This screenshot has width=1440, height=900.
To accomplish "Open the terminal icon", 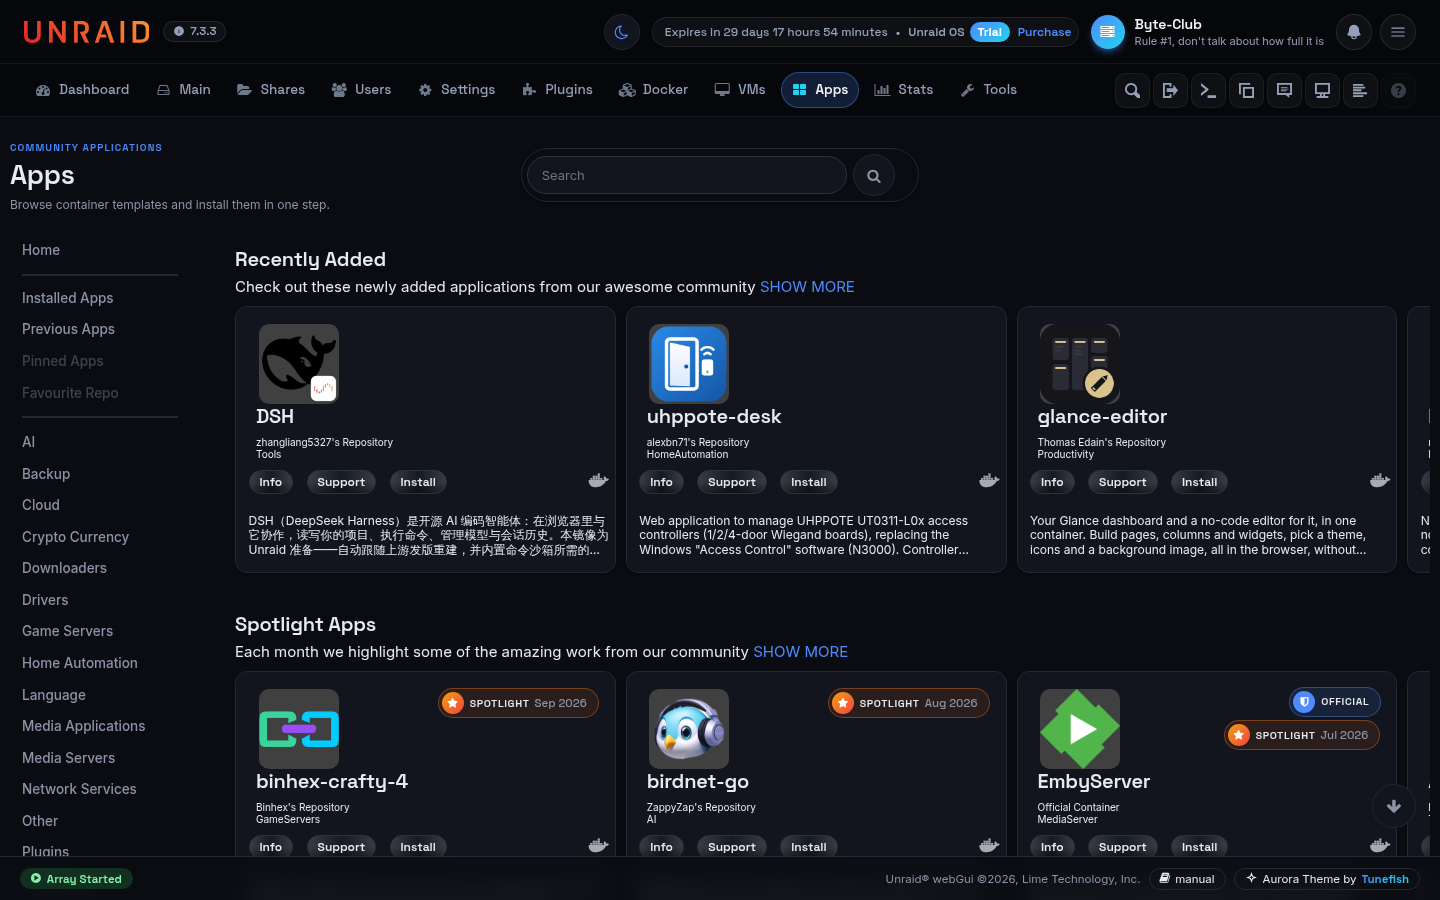I will (x=1208, y=90).
